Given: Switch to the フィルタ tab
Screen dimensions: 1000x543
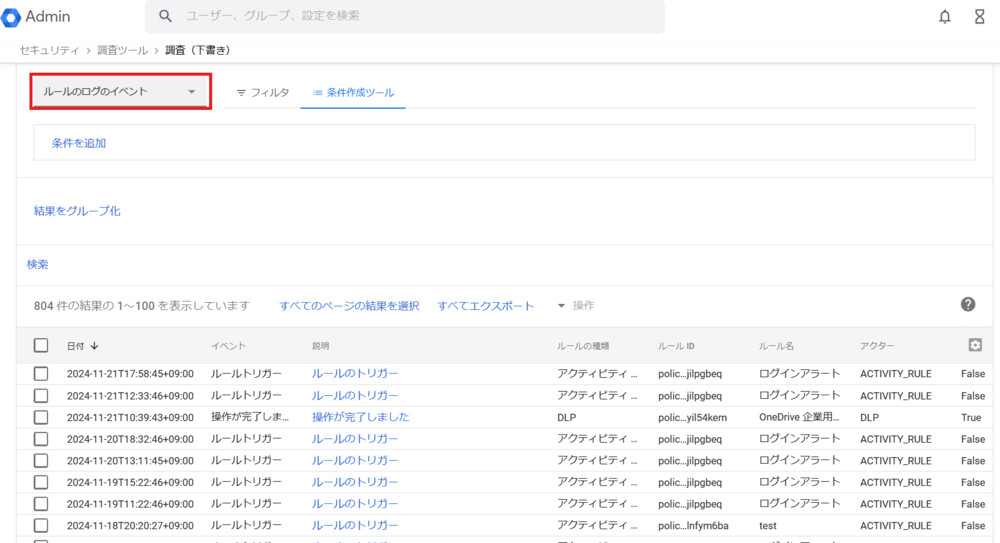Looking at the screenshot, I should click(x=263, y=92).
